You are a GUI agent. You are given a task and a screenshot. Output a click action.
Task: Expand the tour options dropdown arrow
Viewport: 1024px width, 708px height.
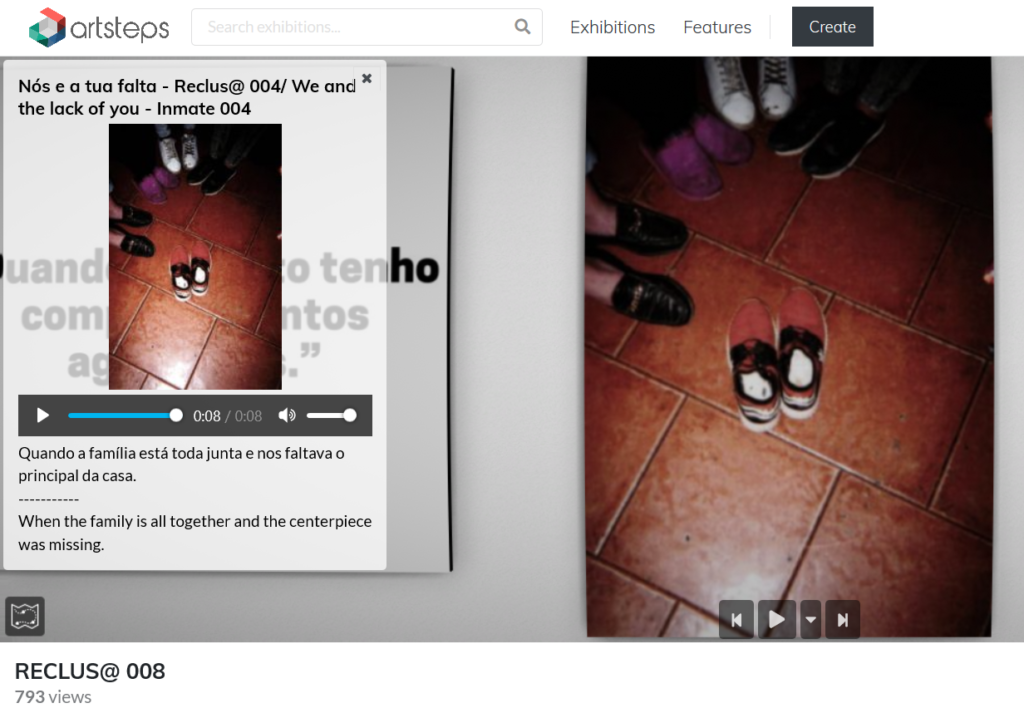[x=810, y=619]
